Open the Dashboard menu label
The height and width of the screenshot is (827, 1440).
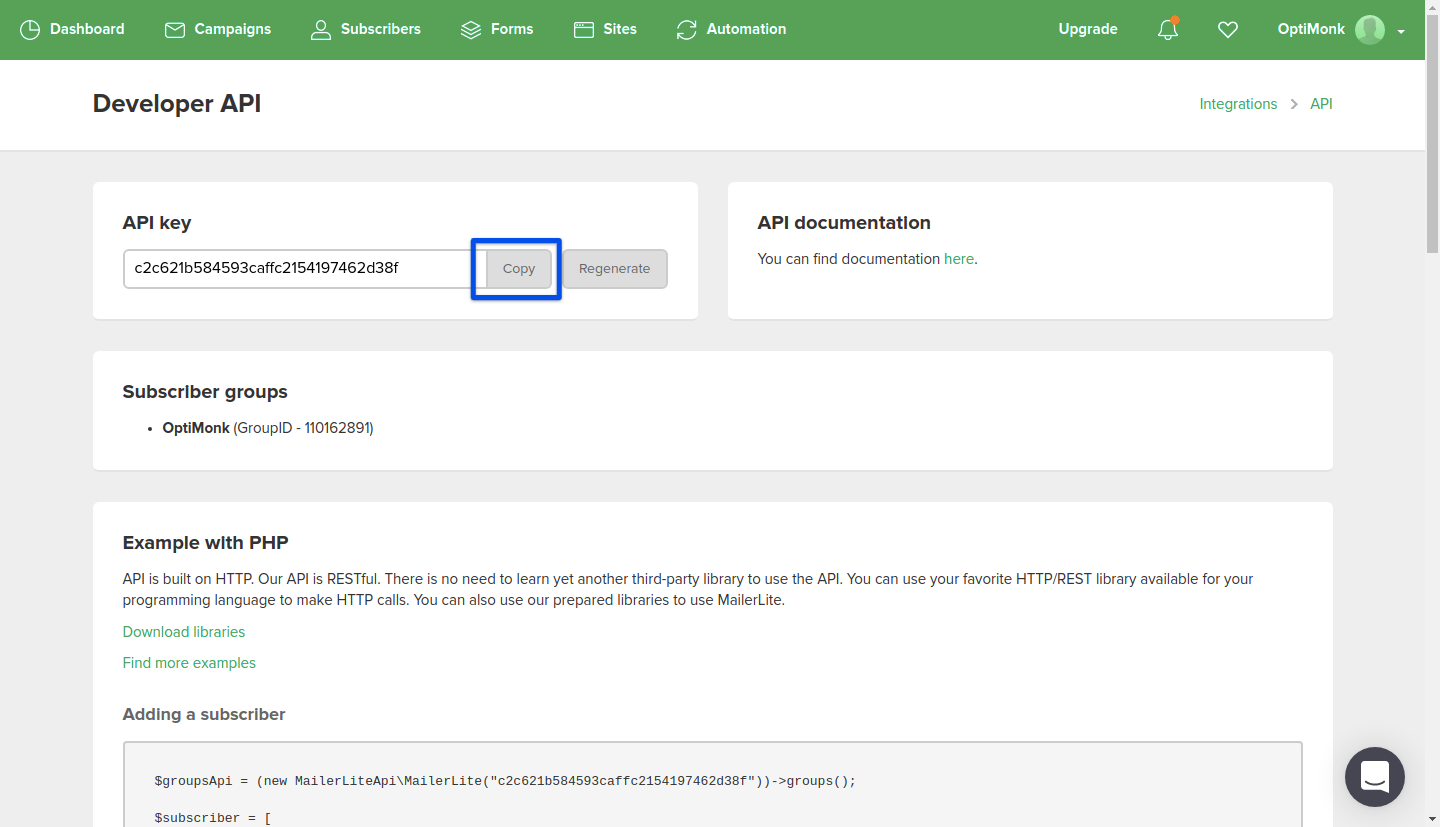point(87,29)
